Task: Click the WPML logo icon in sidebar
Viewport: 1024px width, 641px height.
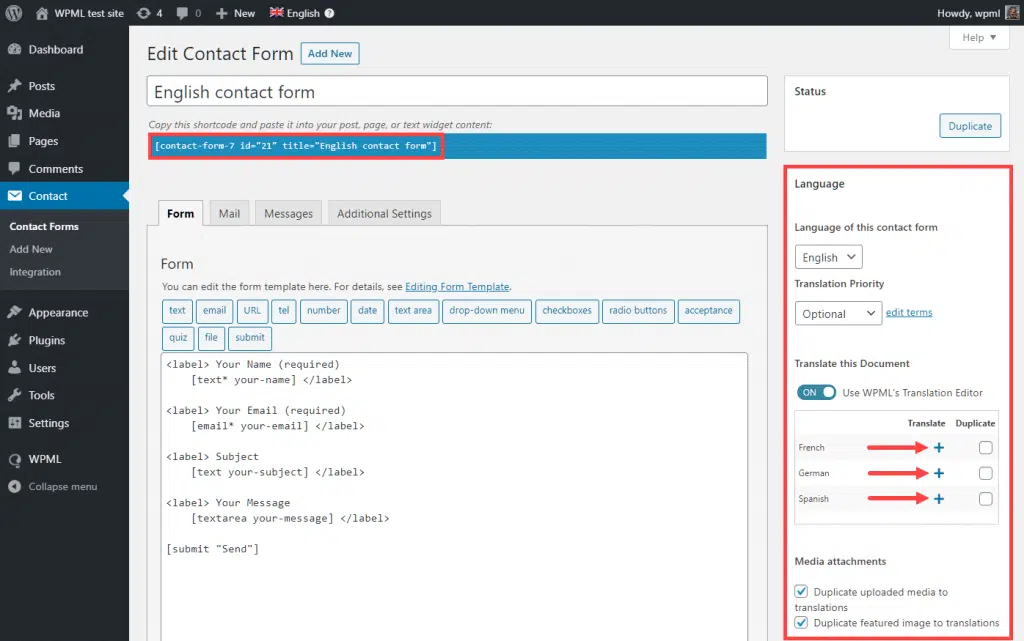Action: click(14, 460)
